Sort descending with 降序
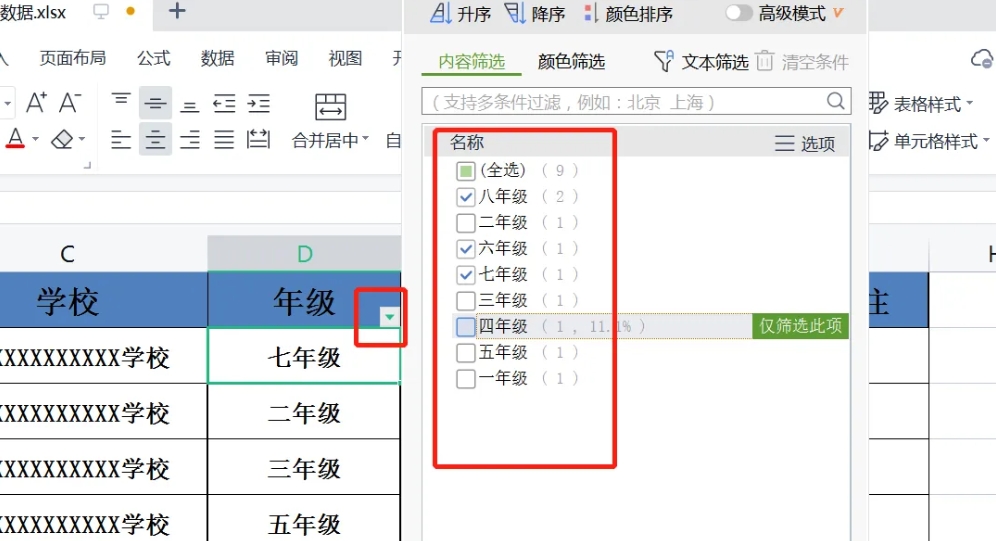This screenshot has width=996, height=541. tap(535, 13)
